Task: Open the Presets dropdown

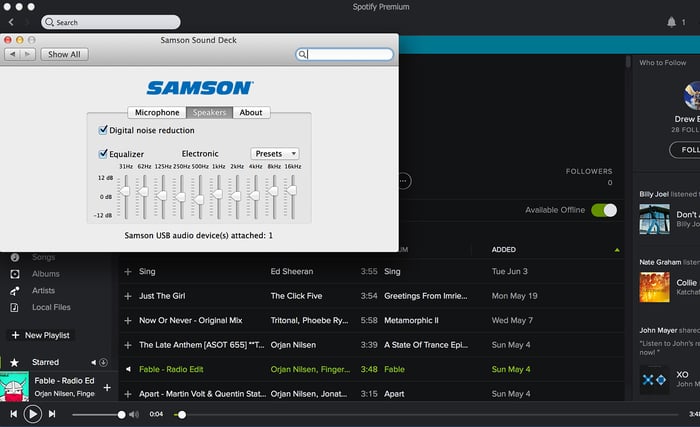Action: pos(275,154)
